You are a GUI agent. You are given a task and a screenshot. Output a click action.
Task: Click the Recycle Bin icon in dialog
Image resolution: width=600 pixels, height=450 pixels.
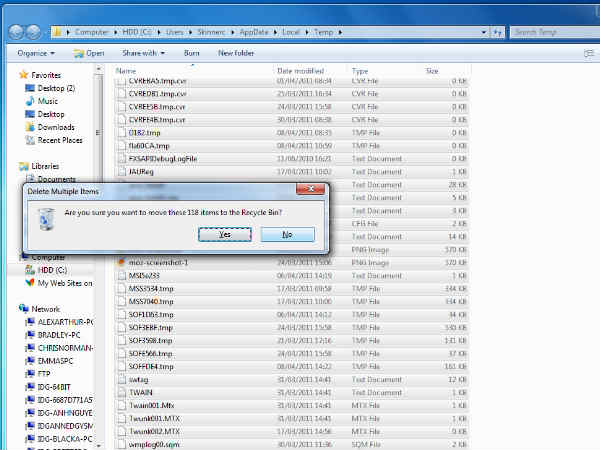(45, 216)
